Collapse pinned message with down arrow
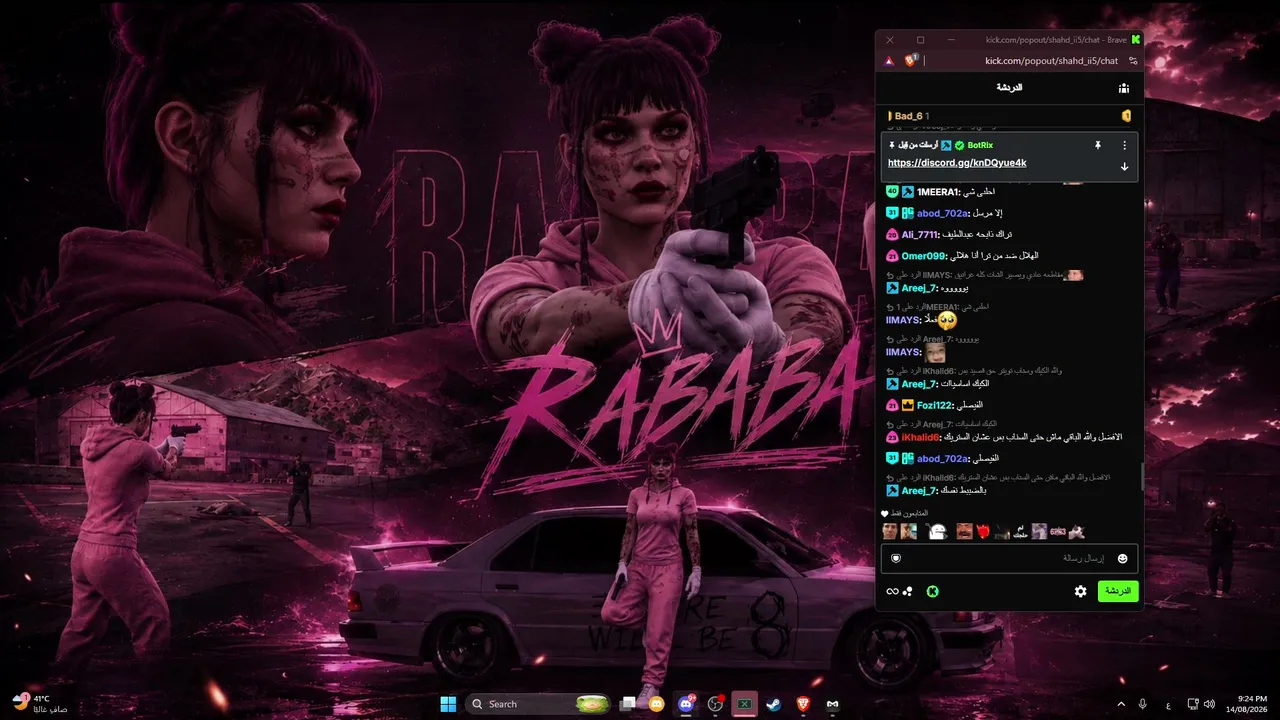Image resolution: width=1280 pixels, height=720 pixels. coord(1124,167)
